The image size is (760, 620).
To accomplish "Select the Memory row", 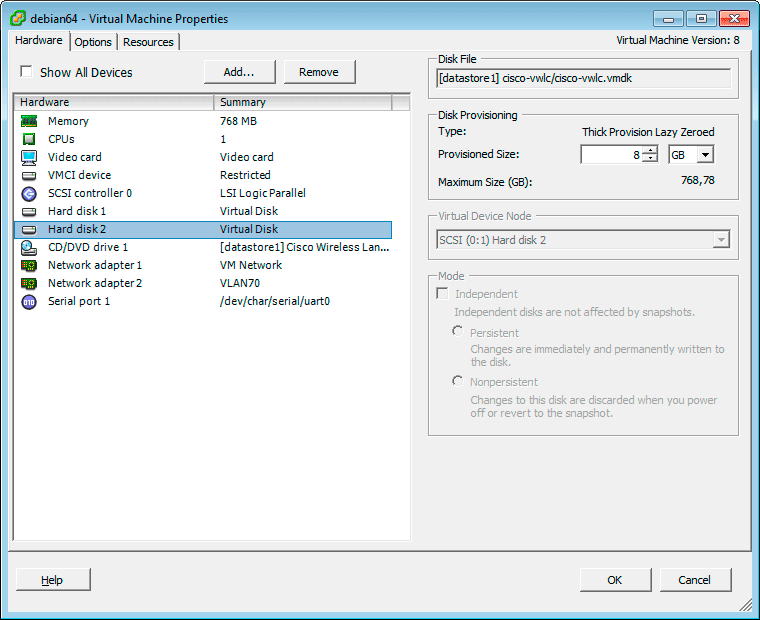I will (x=203, y=121).
